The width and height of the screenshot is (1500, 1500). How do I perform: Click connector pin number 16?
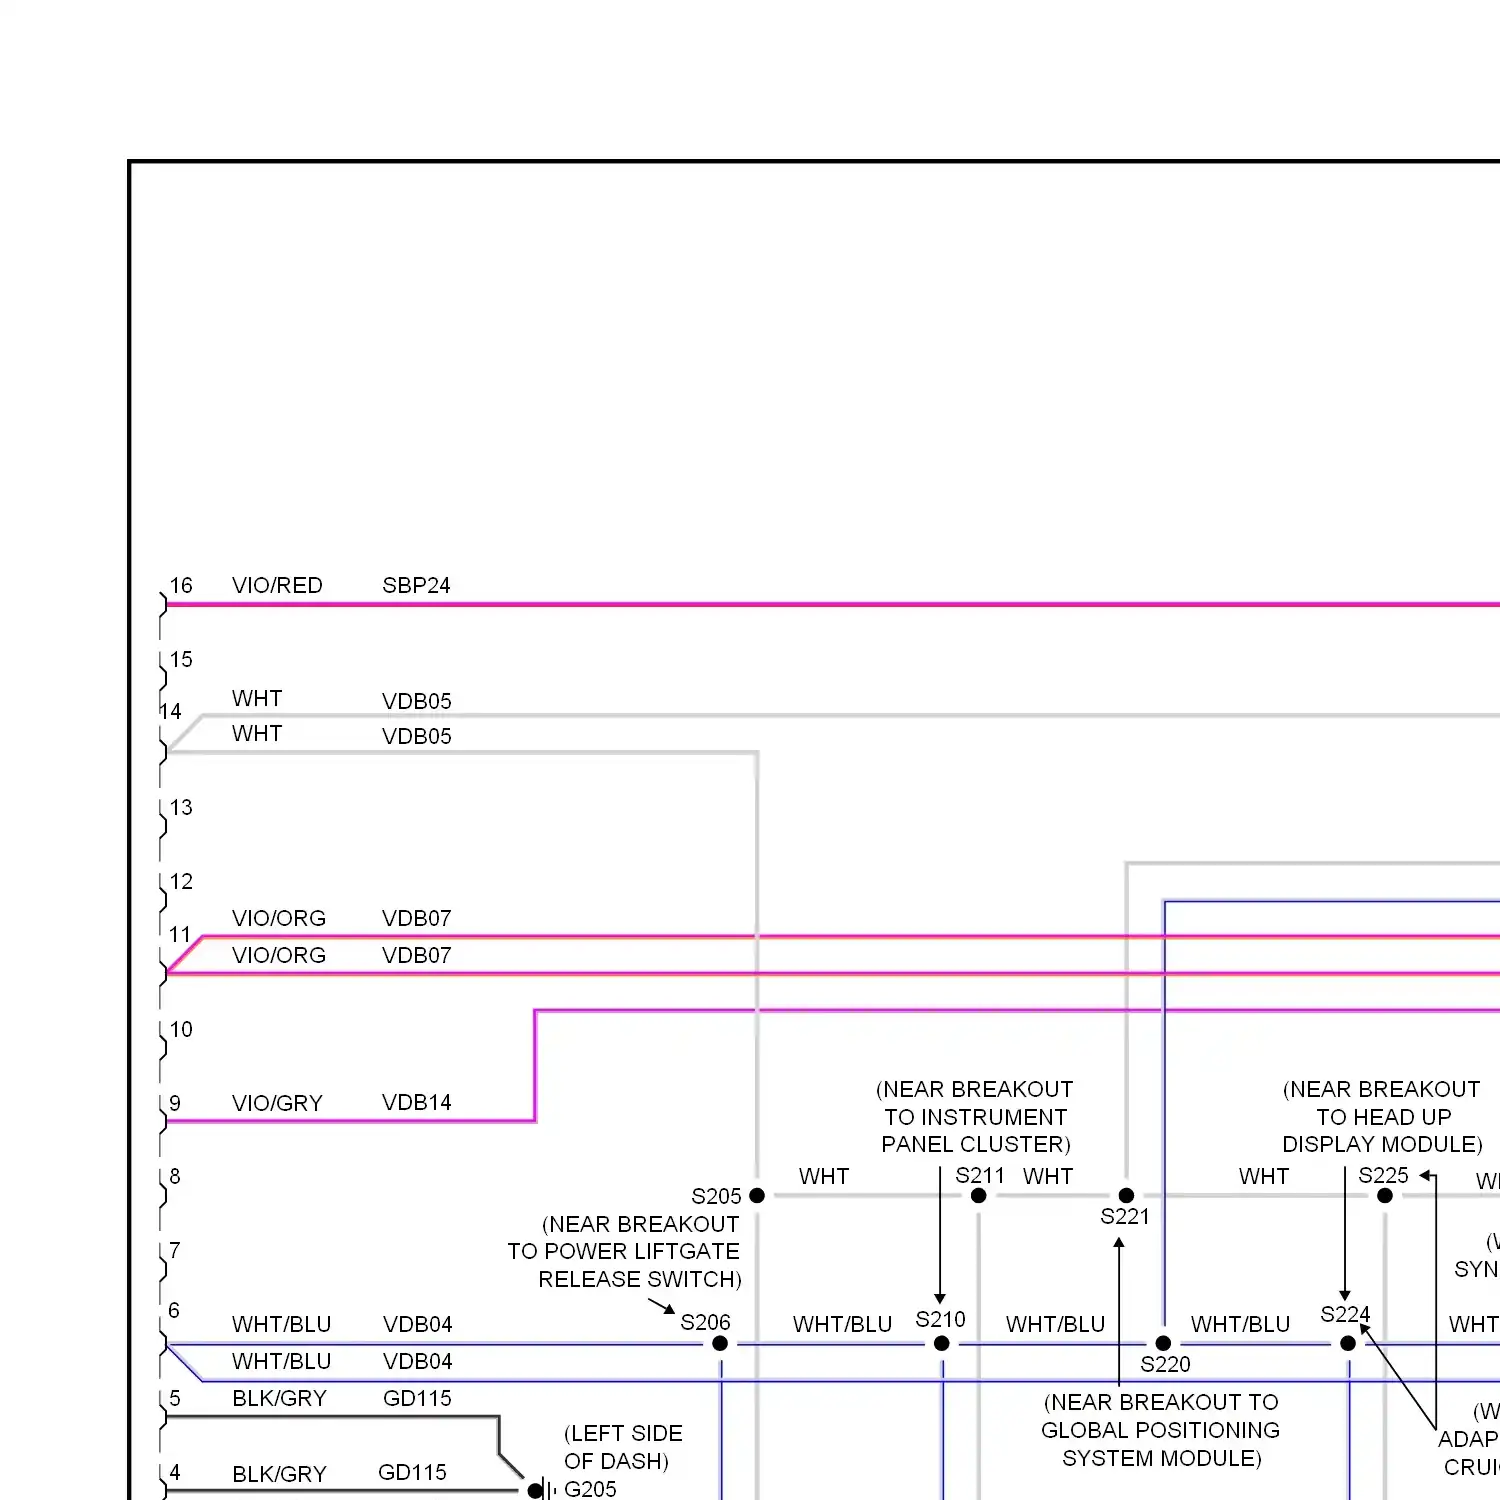click(181, 585)
